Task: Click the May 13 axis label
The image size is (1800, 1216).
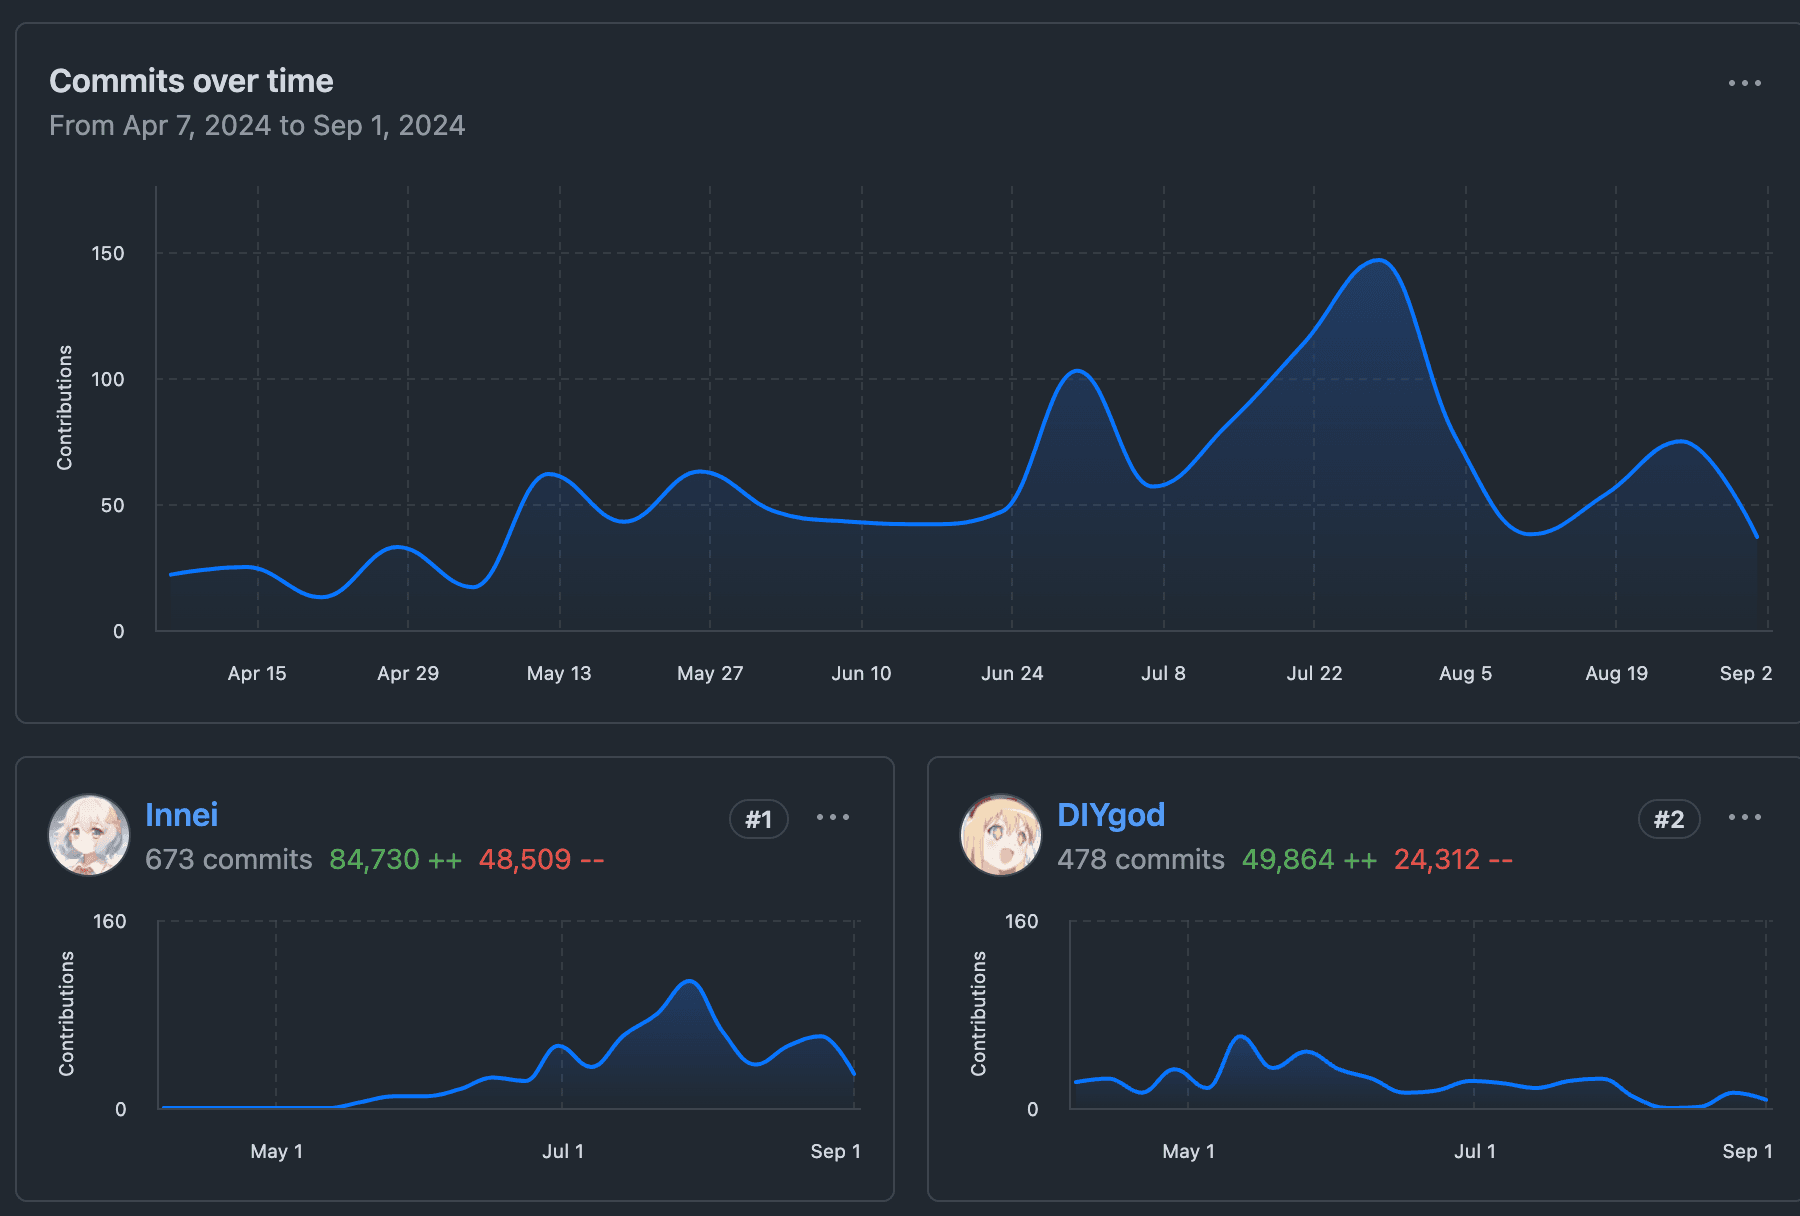Action: pyautogui.click(x=559, y=673)
